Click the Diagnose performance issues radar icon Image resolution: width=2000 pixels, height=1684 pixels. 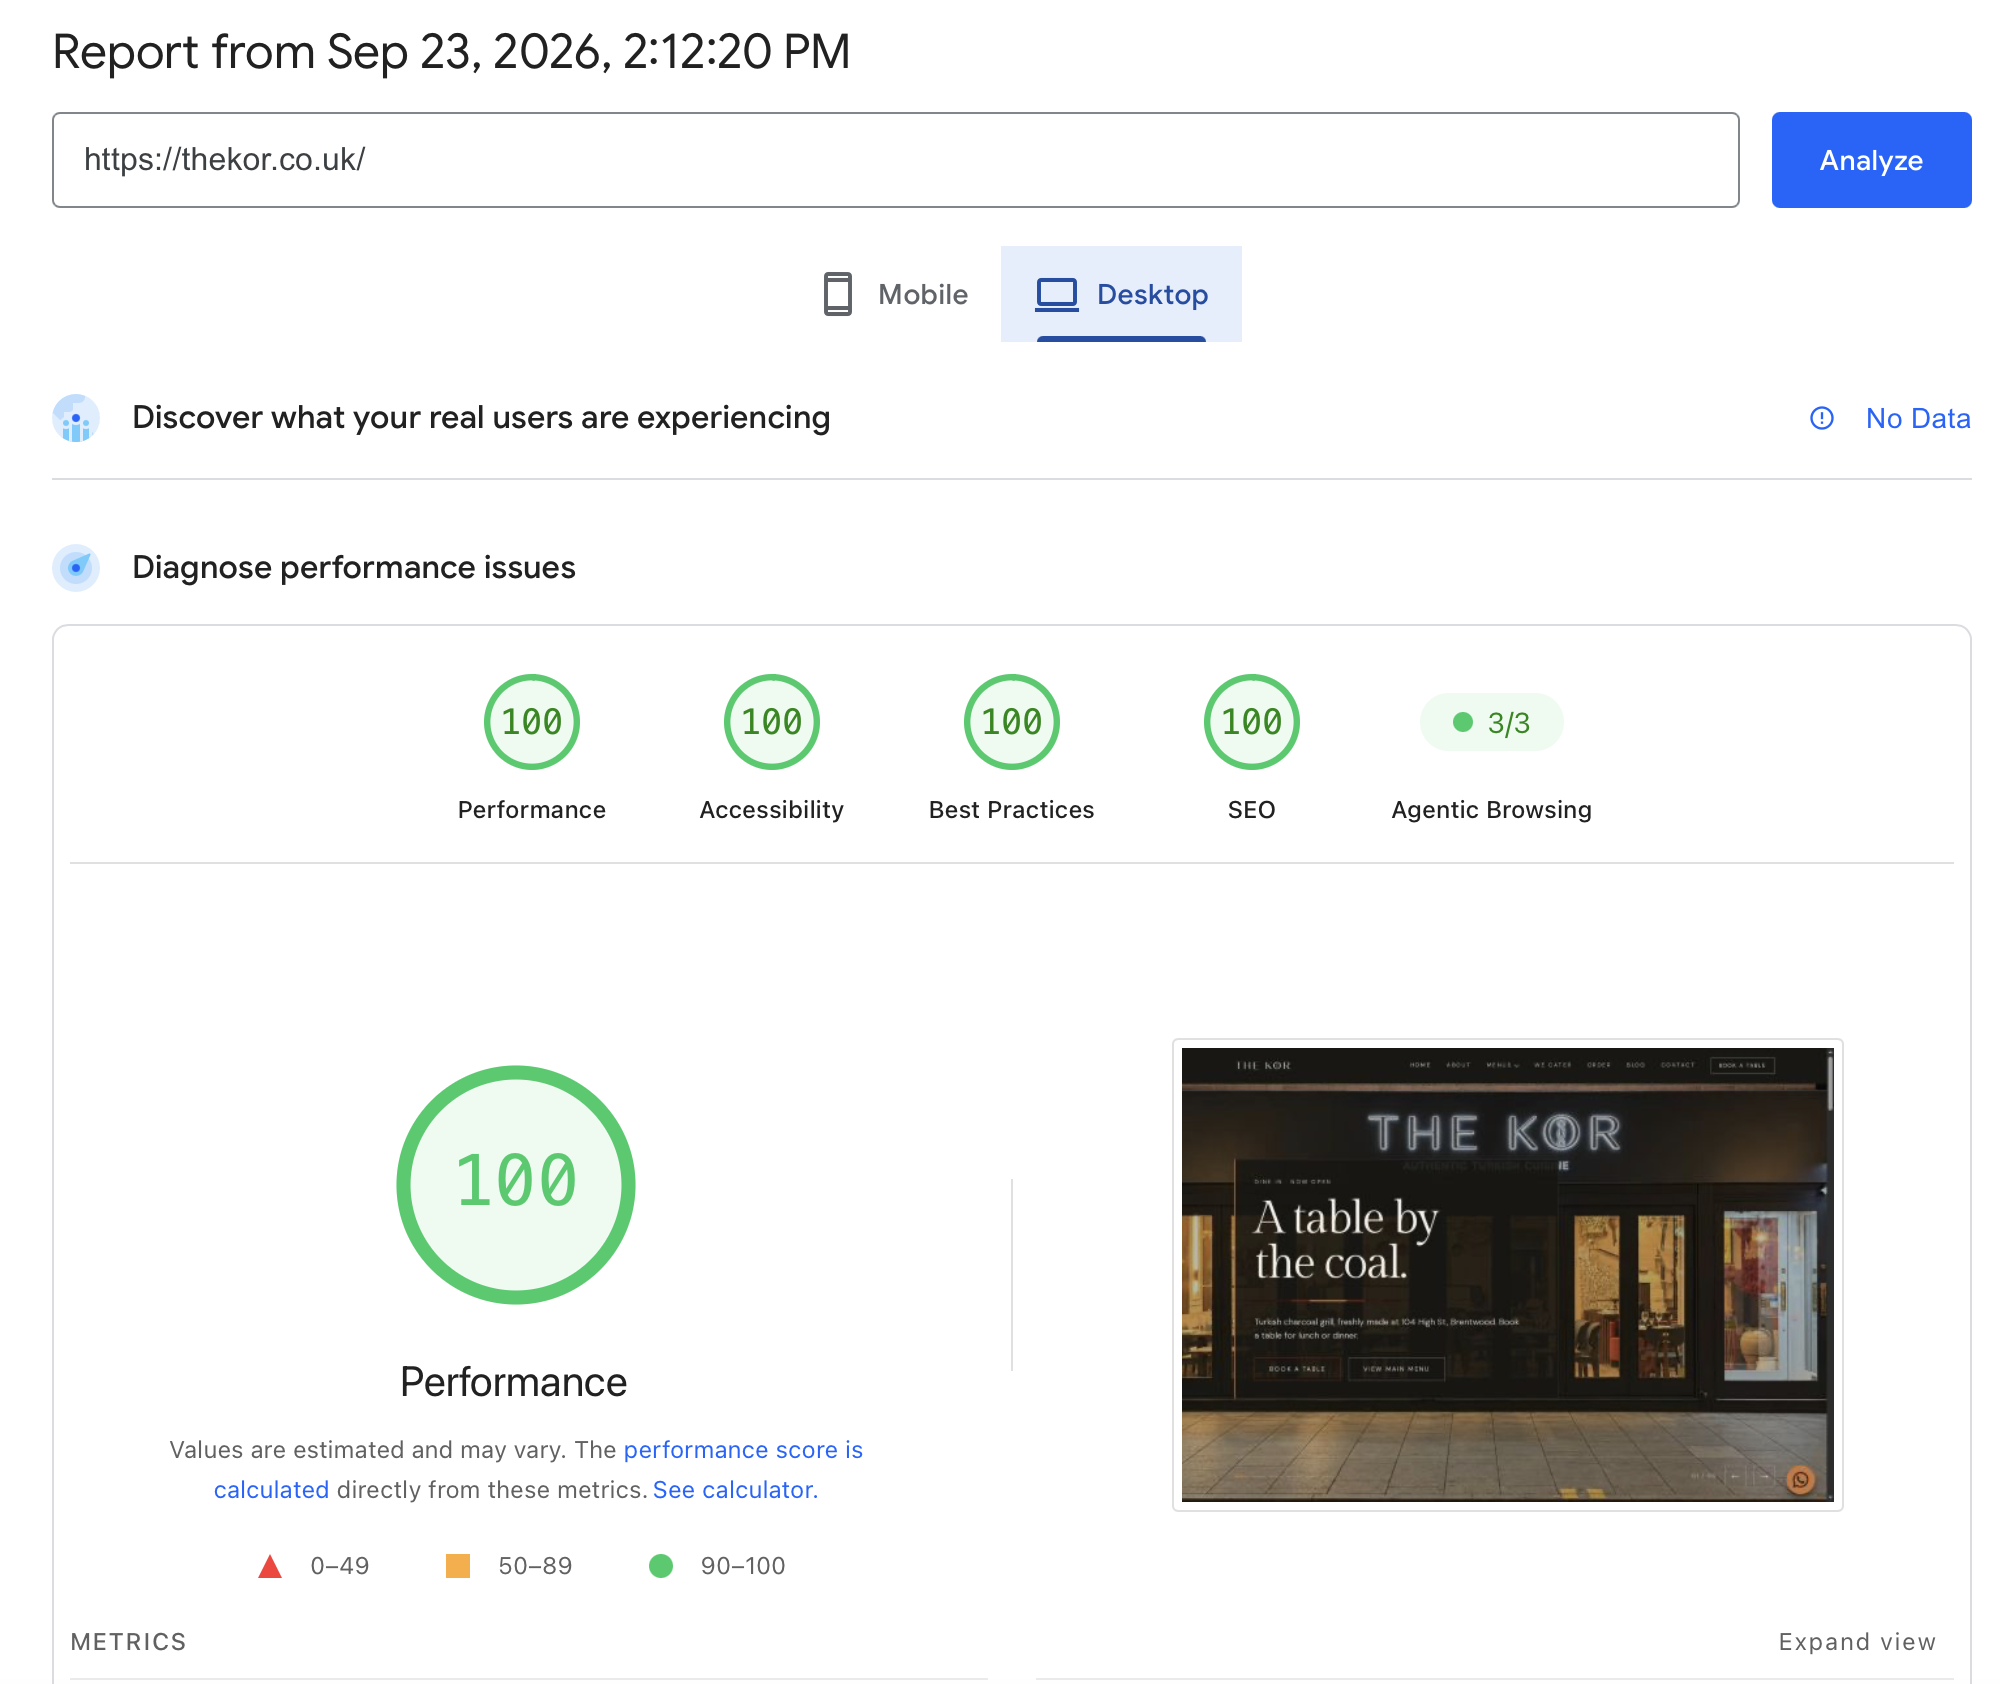coord(76,568)
